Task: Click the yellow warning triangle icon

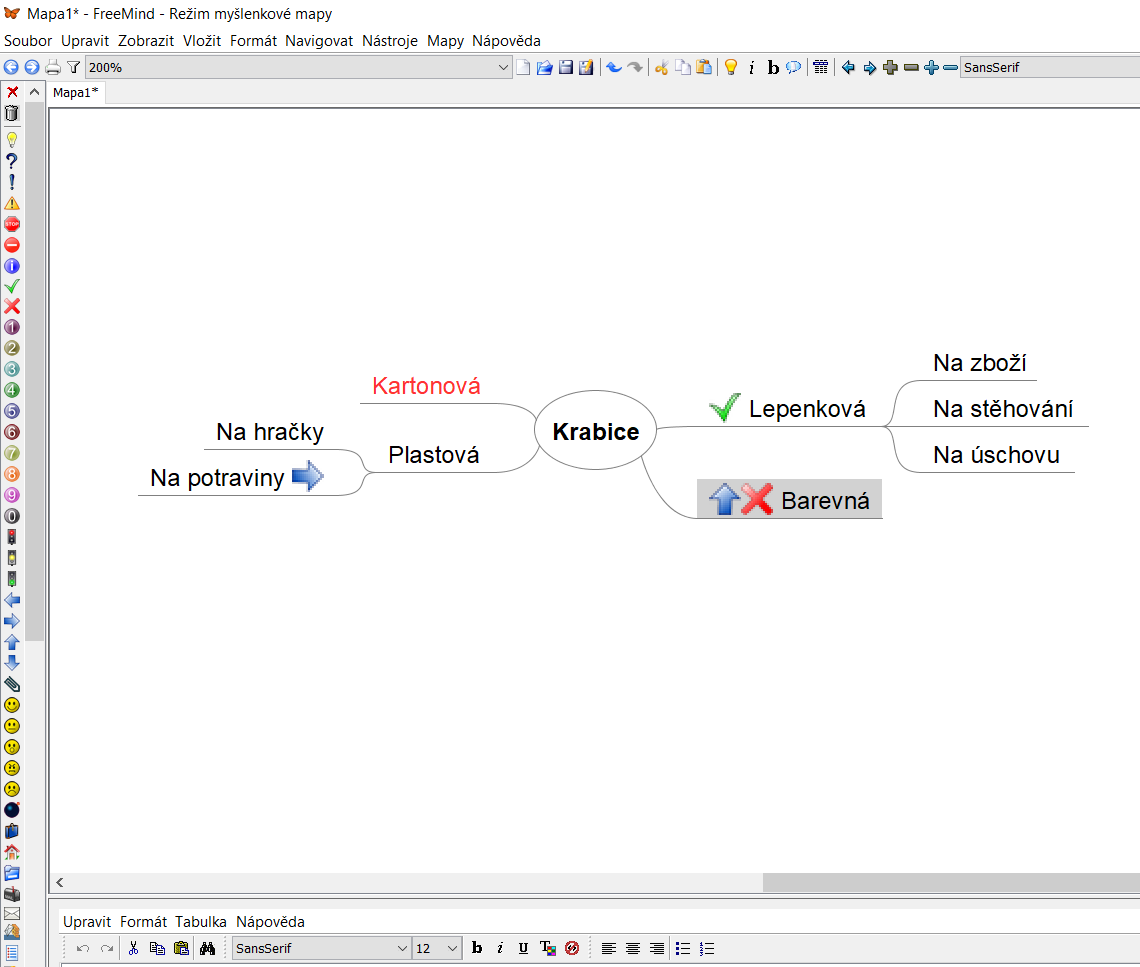Action: tap(12, 202)
